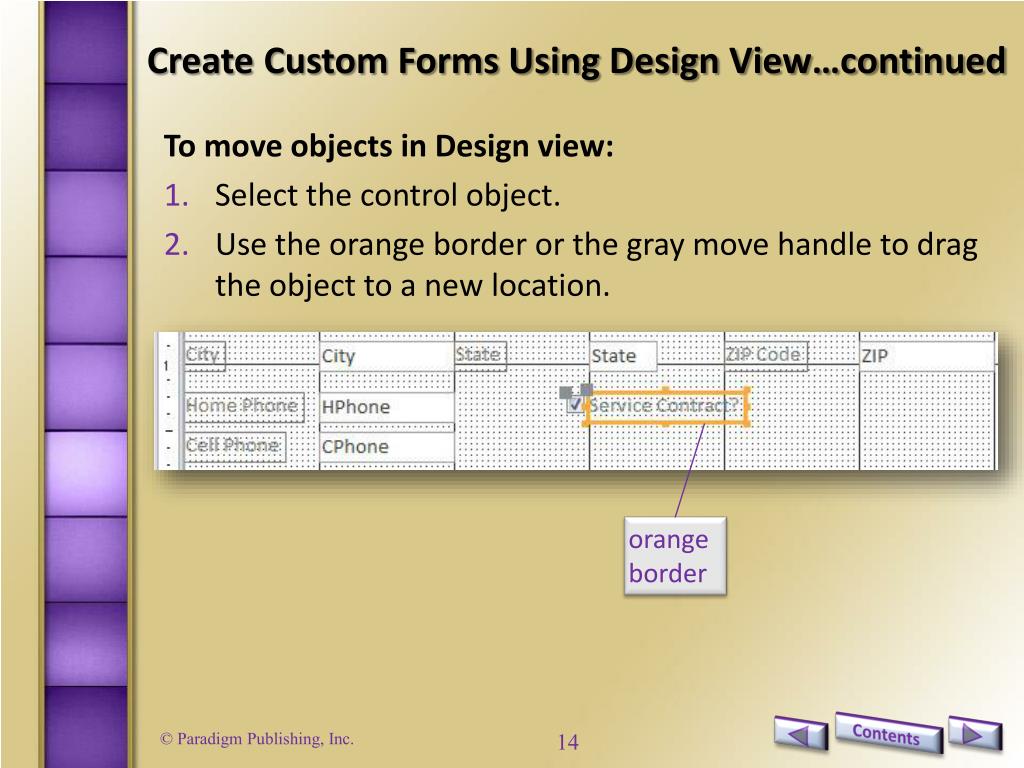Click the vertical ruler mark 1
Image resolution: width=1024 pixels, height=768 pixels.
(167, 365)
